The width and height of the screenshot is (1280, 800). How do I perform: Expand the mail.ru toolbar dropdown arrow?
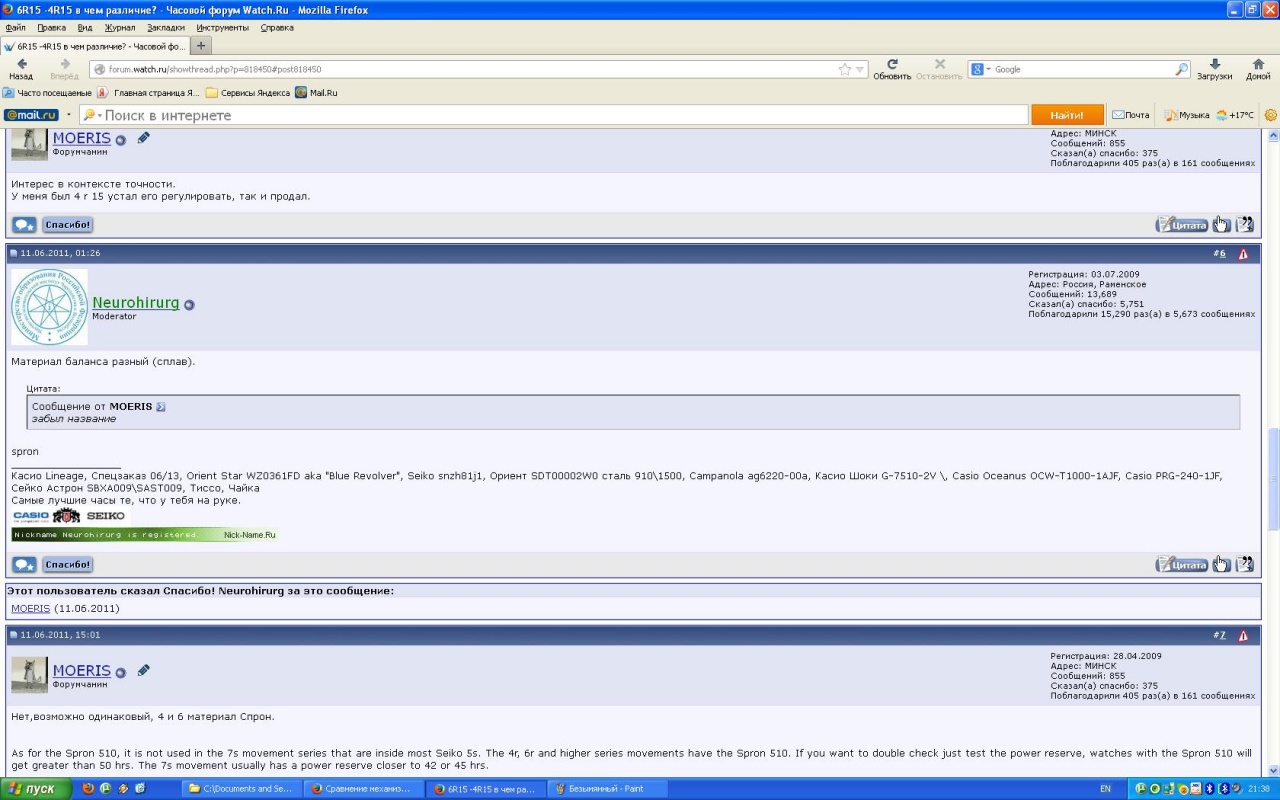[69, 115]
